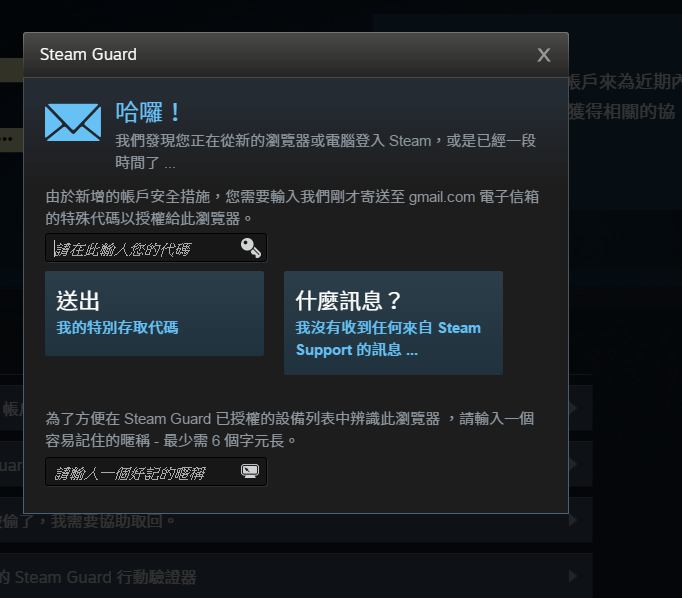Close the Steam Guard dialog with X

tap(544, 55)
